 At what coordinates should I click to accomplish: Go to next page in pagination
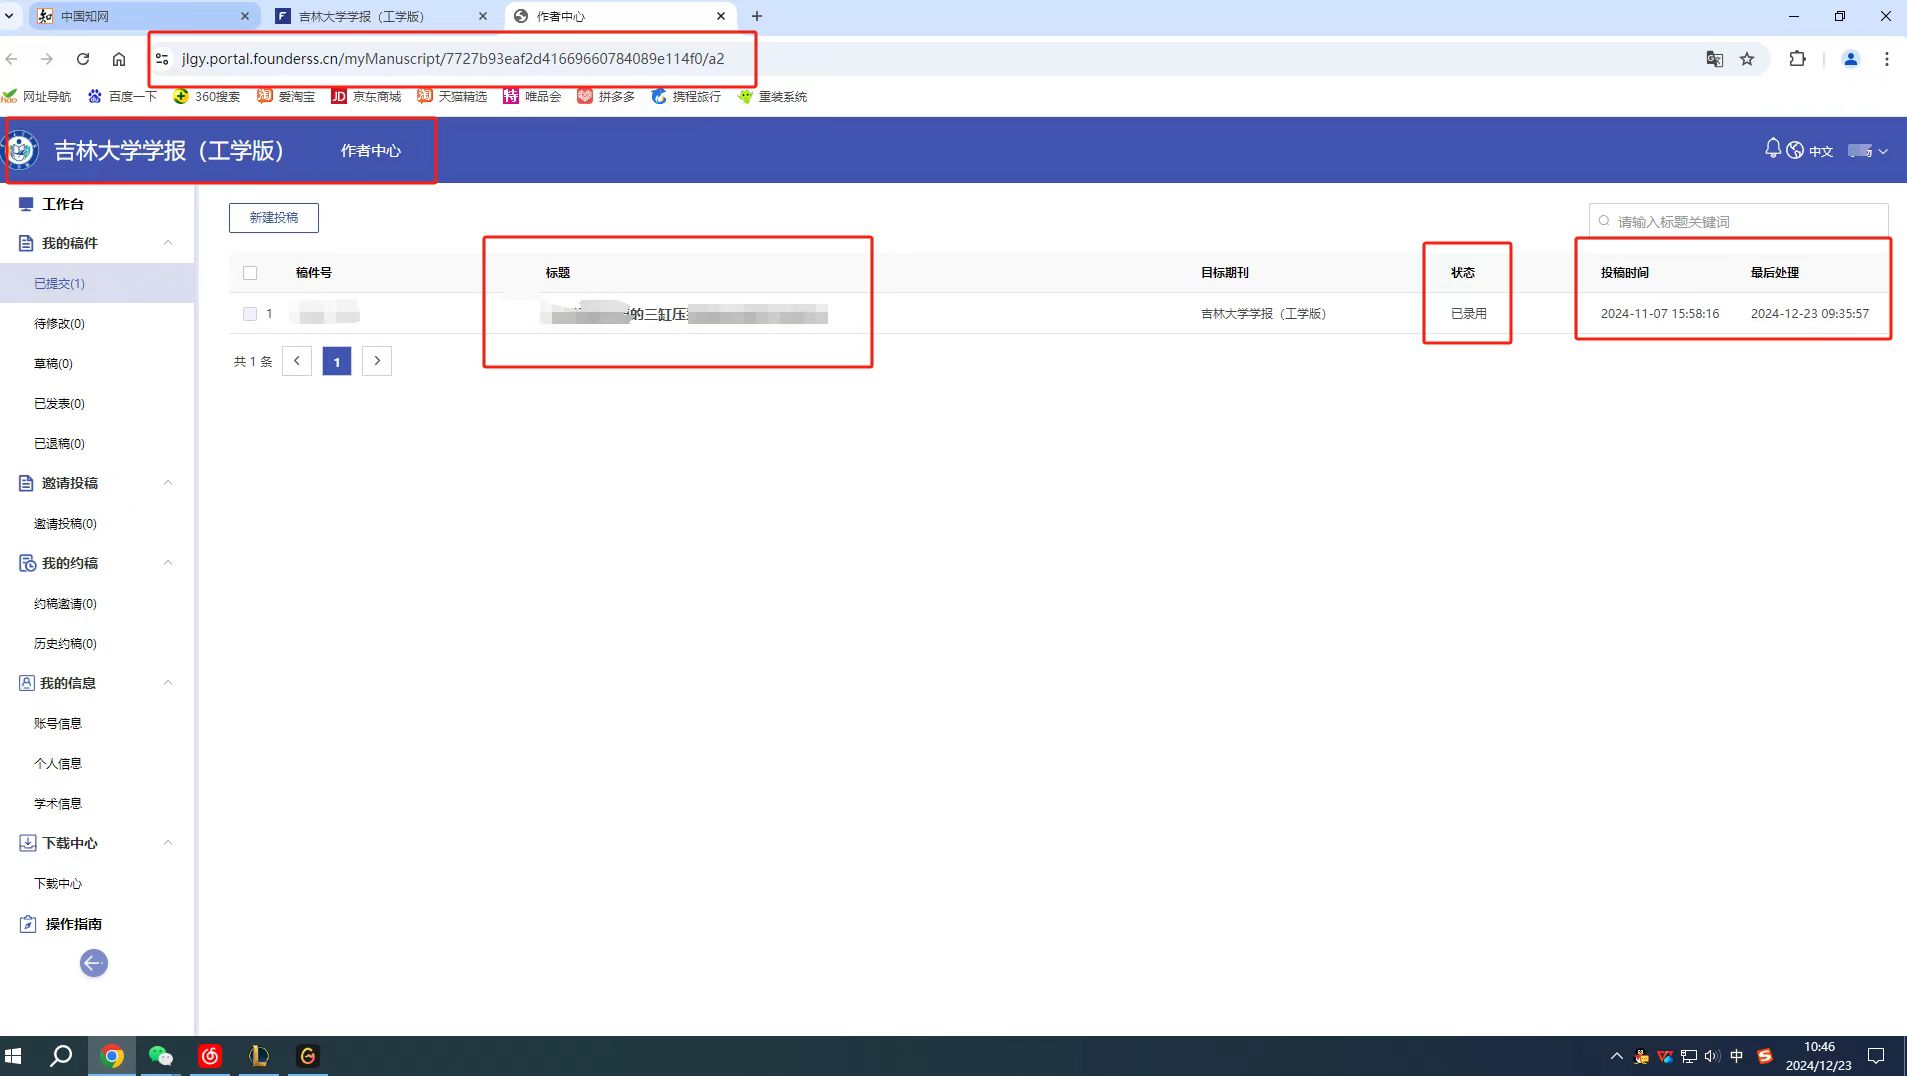(377, 361)
